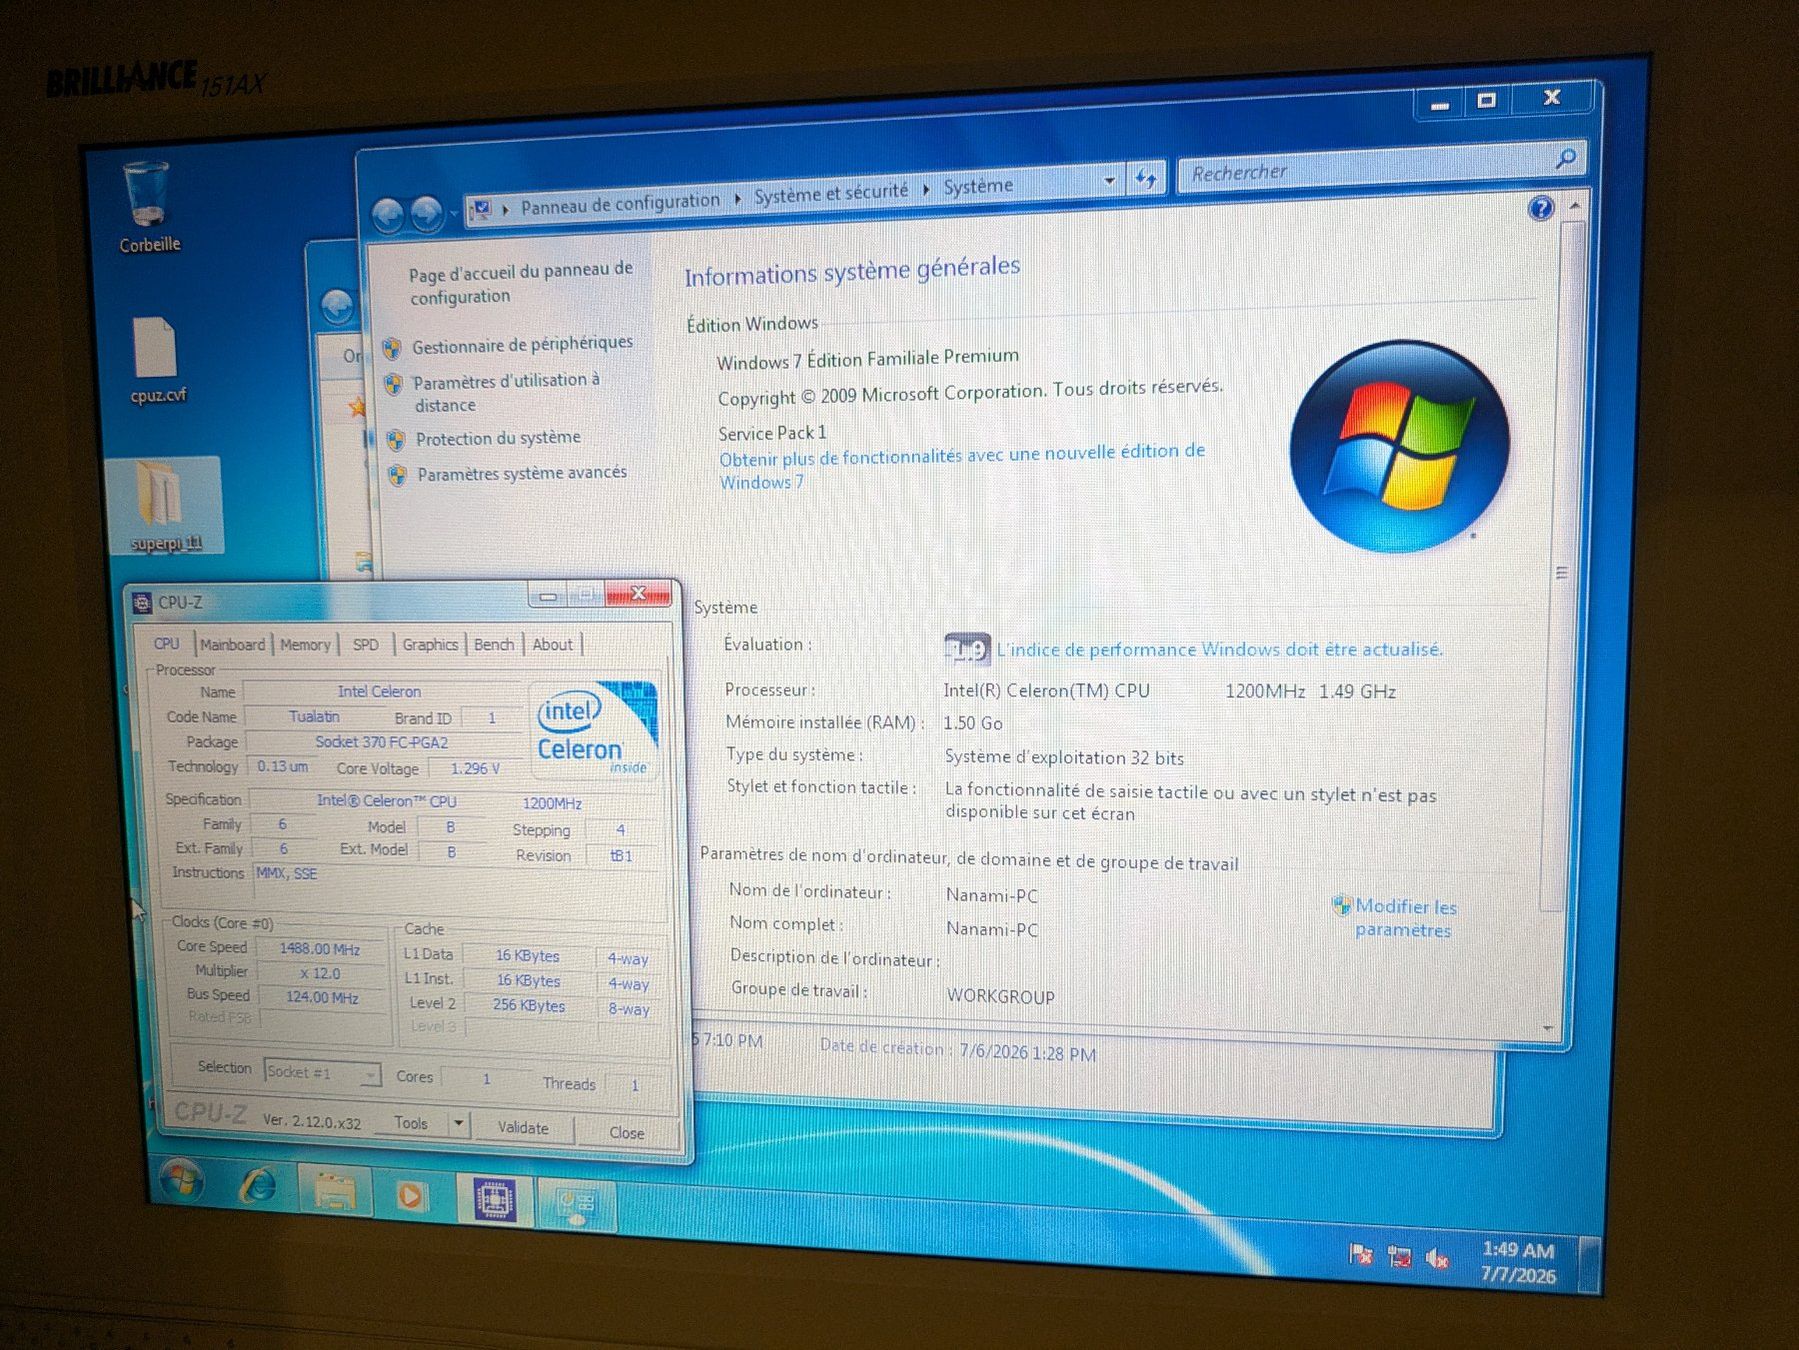Switch to the Memory tab in CPU-Z
1799x1350 pixels.
[305, 645]
